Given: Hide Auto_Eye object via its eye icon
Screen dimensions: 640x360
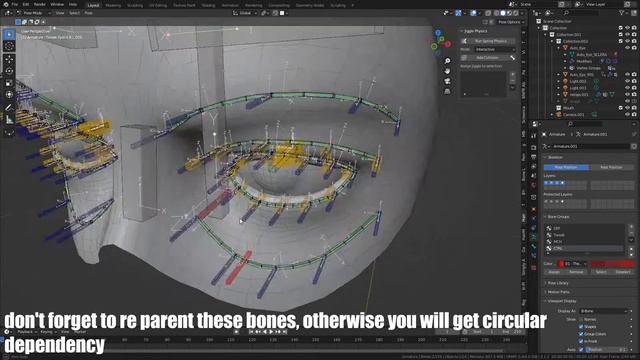Looking at the screenshot, I should (627, 48).
